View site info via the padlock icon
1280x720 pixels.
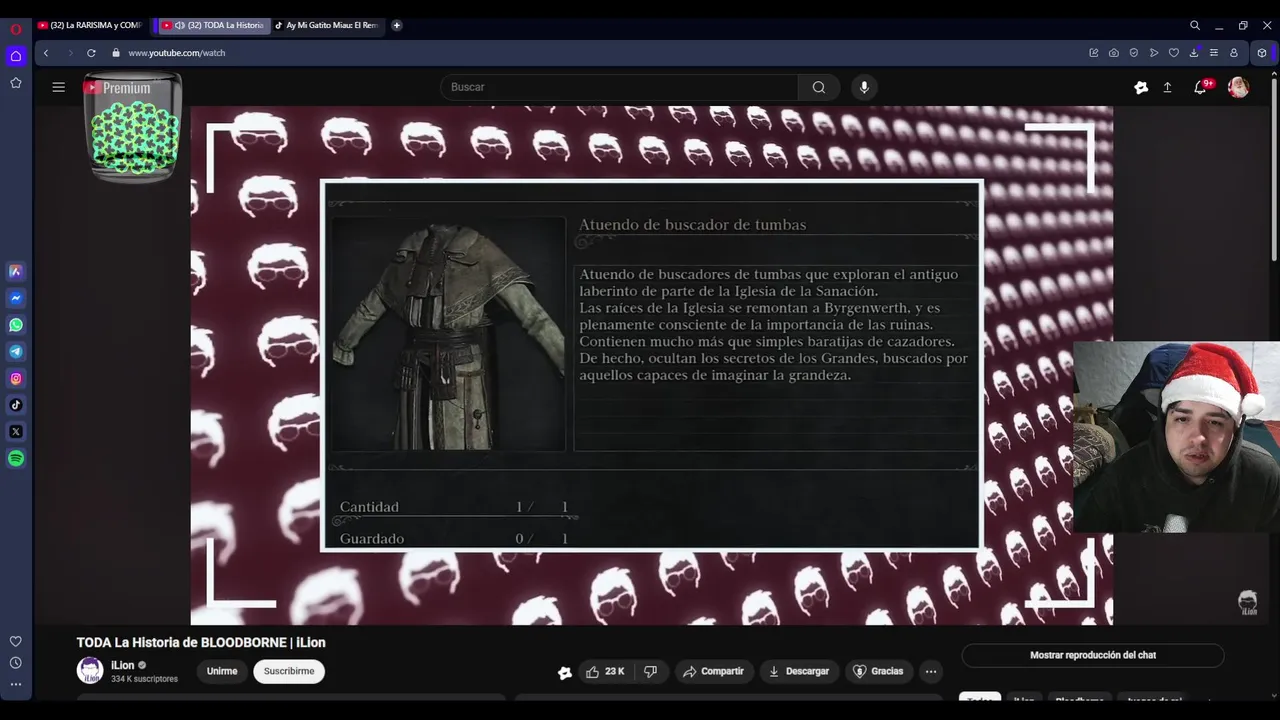tap(116, 53)
